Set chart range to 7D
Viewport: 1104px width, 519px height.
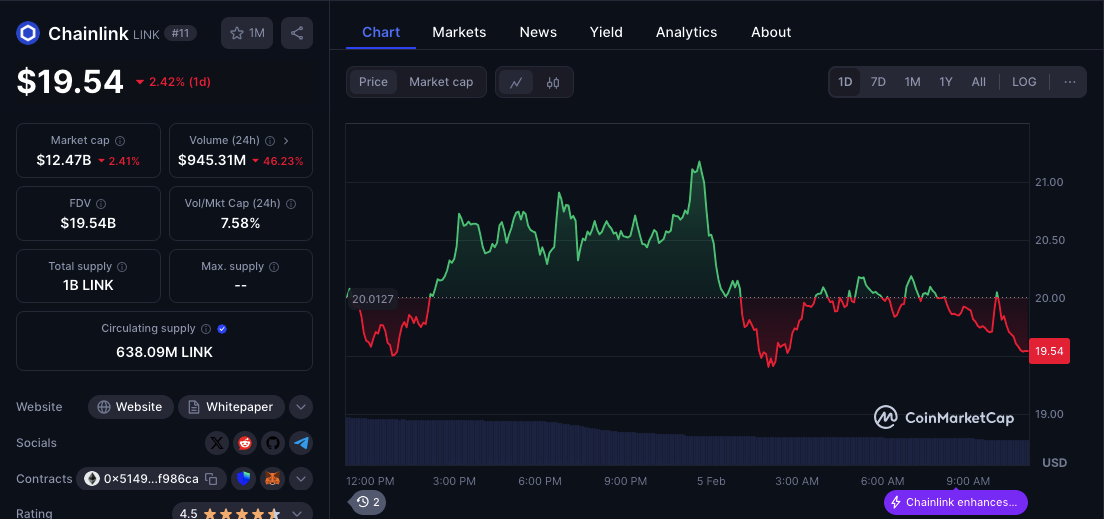878,82
